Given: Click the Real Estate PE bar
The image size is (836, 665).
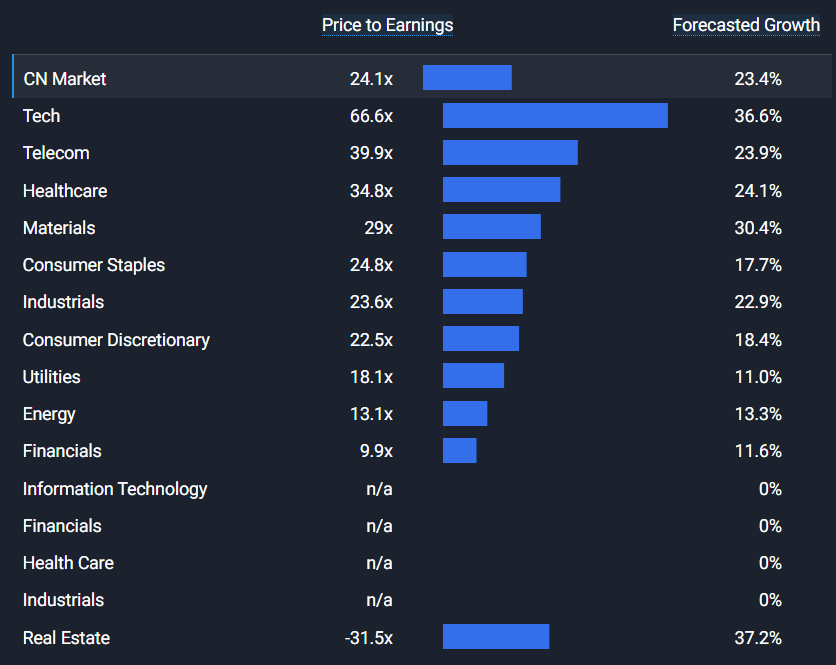Looking at the screenshot, I should [496, 637].
